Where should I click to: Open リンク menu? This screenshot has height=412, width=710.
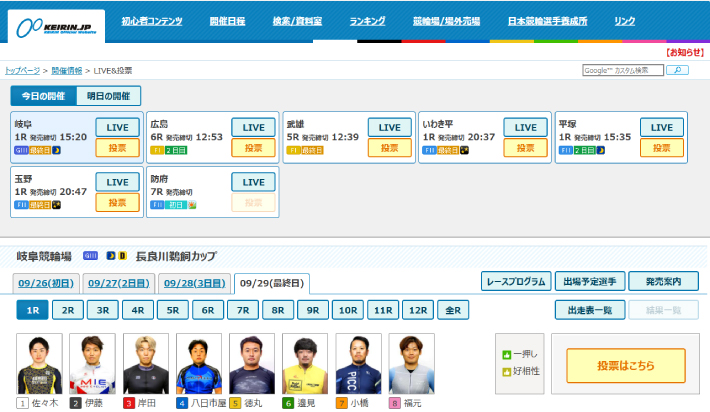pyautogui.click(x=624, y=21)
